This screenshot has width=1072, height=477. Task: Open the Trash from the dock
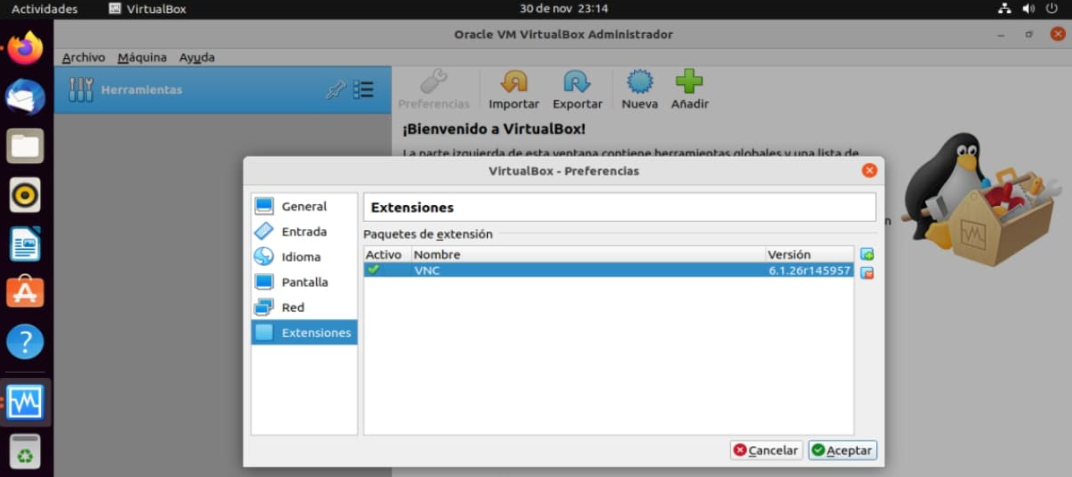click(26, 452)
